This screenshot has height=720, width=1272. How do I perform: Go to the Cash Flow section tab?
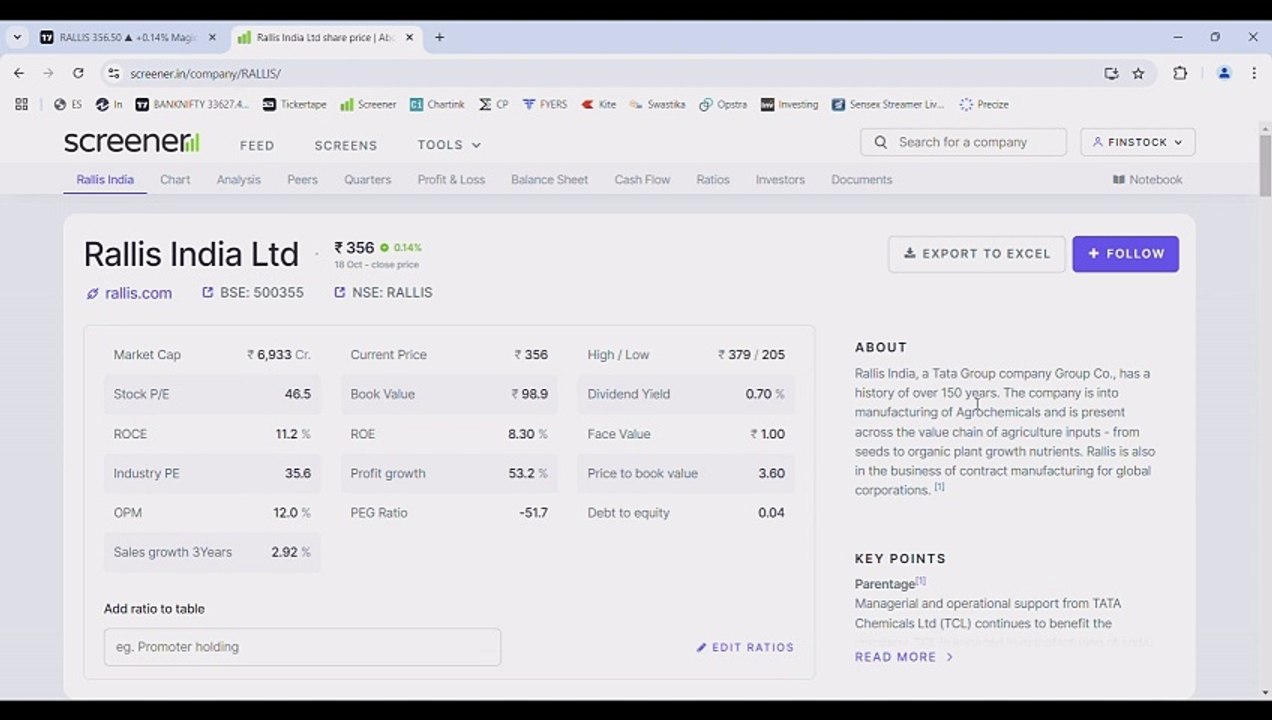pos(642,179)
